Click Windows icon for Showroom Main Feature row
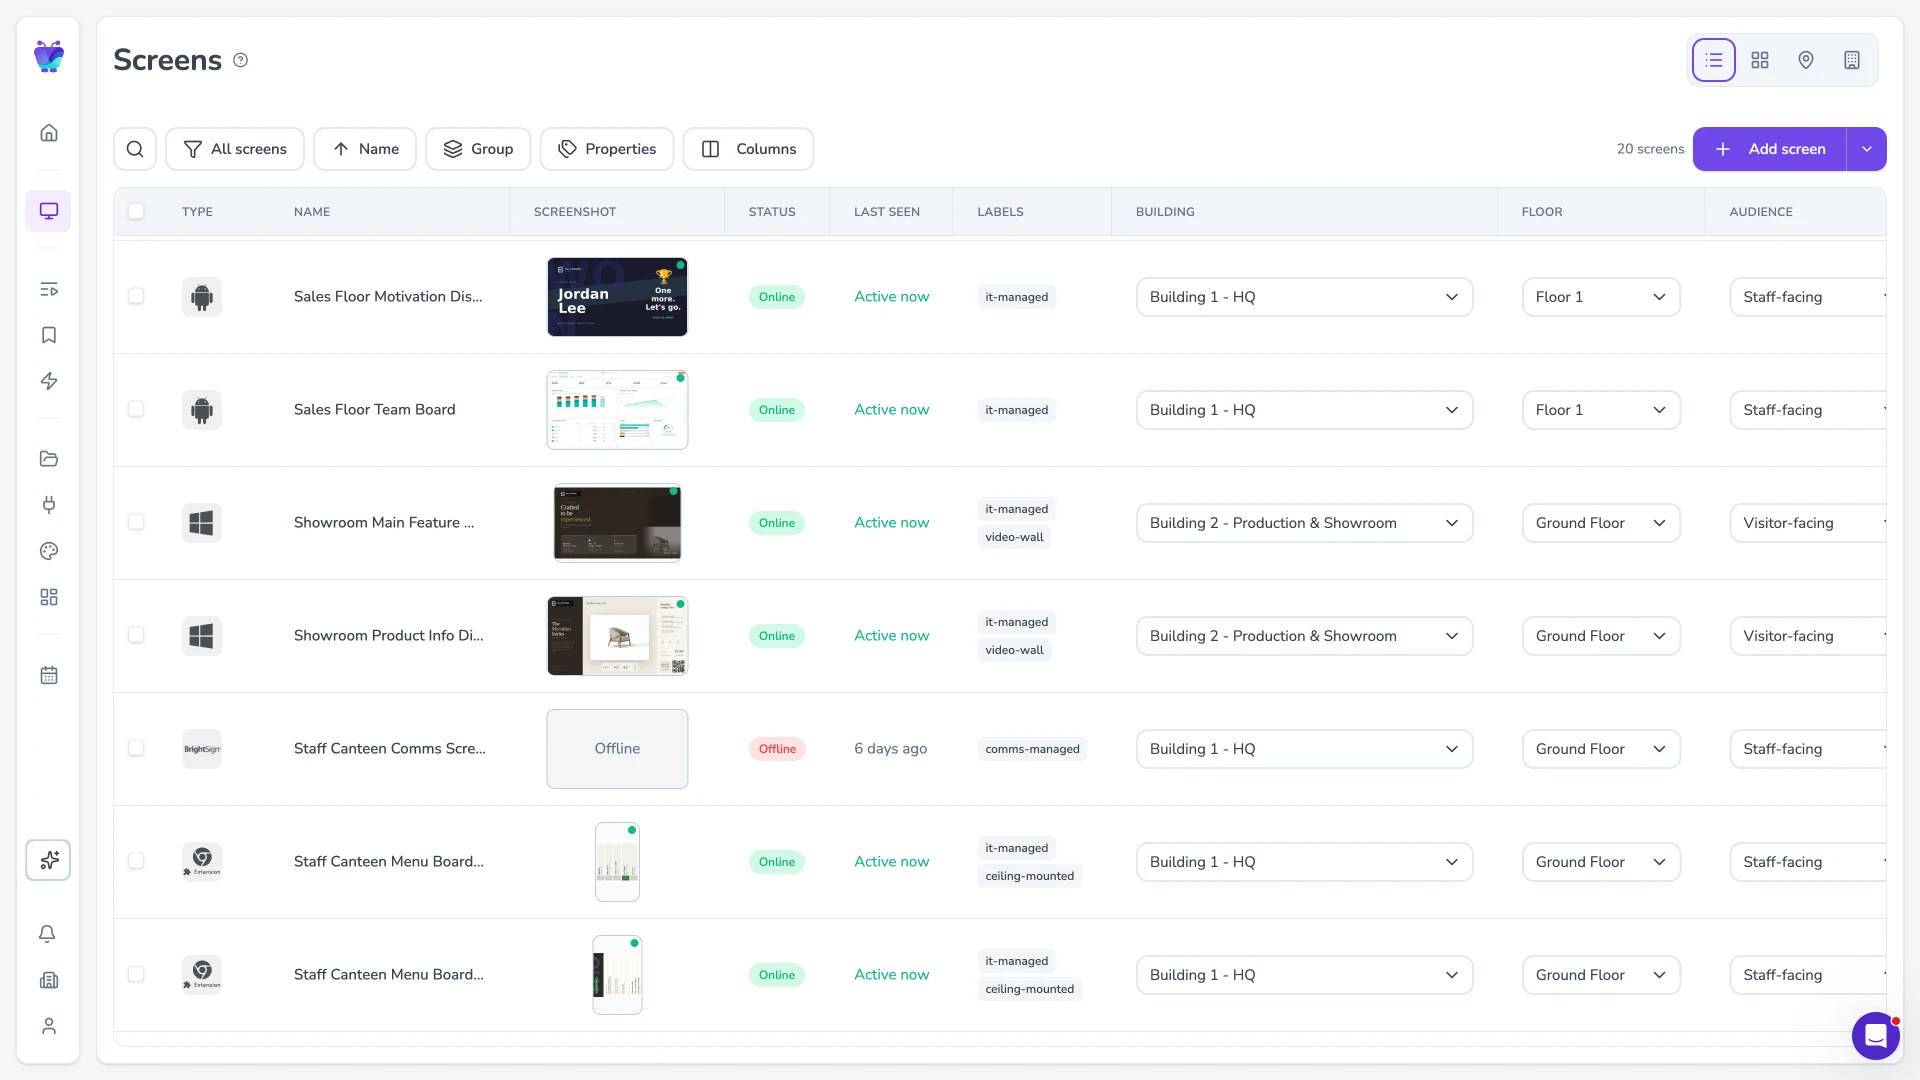 pos(202,523)
